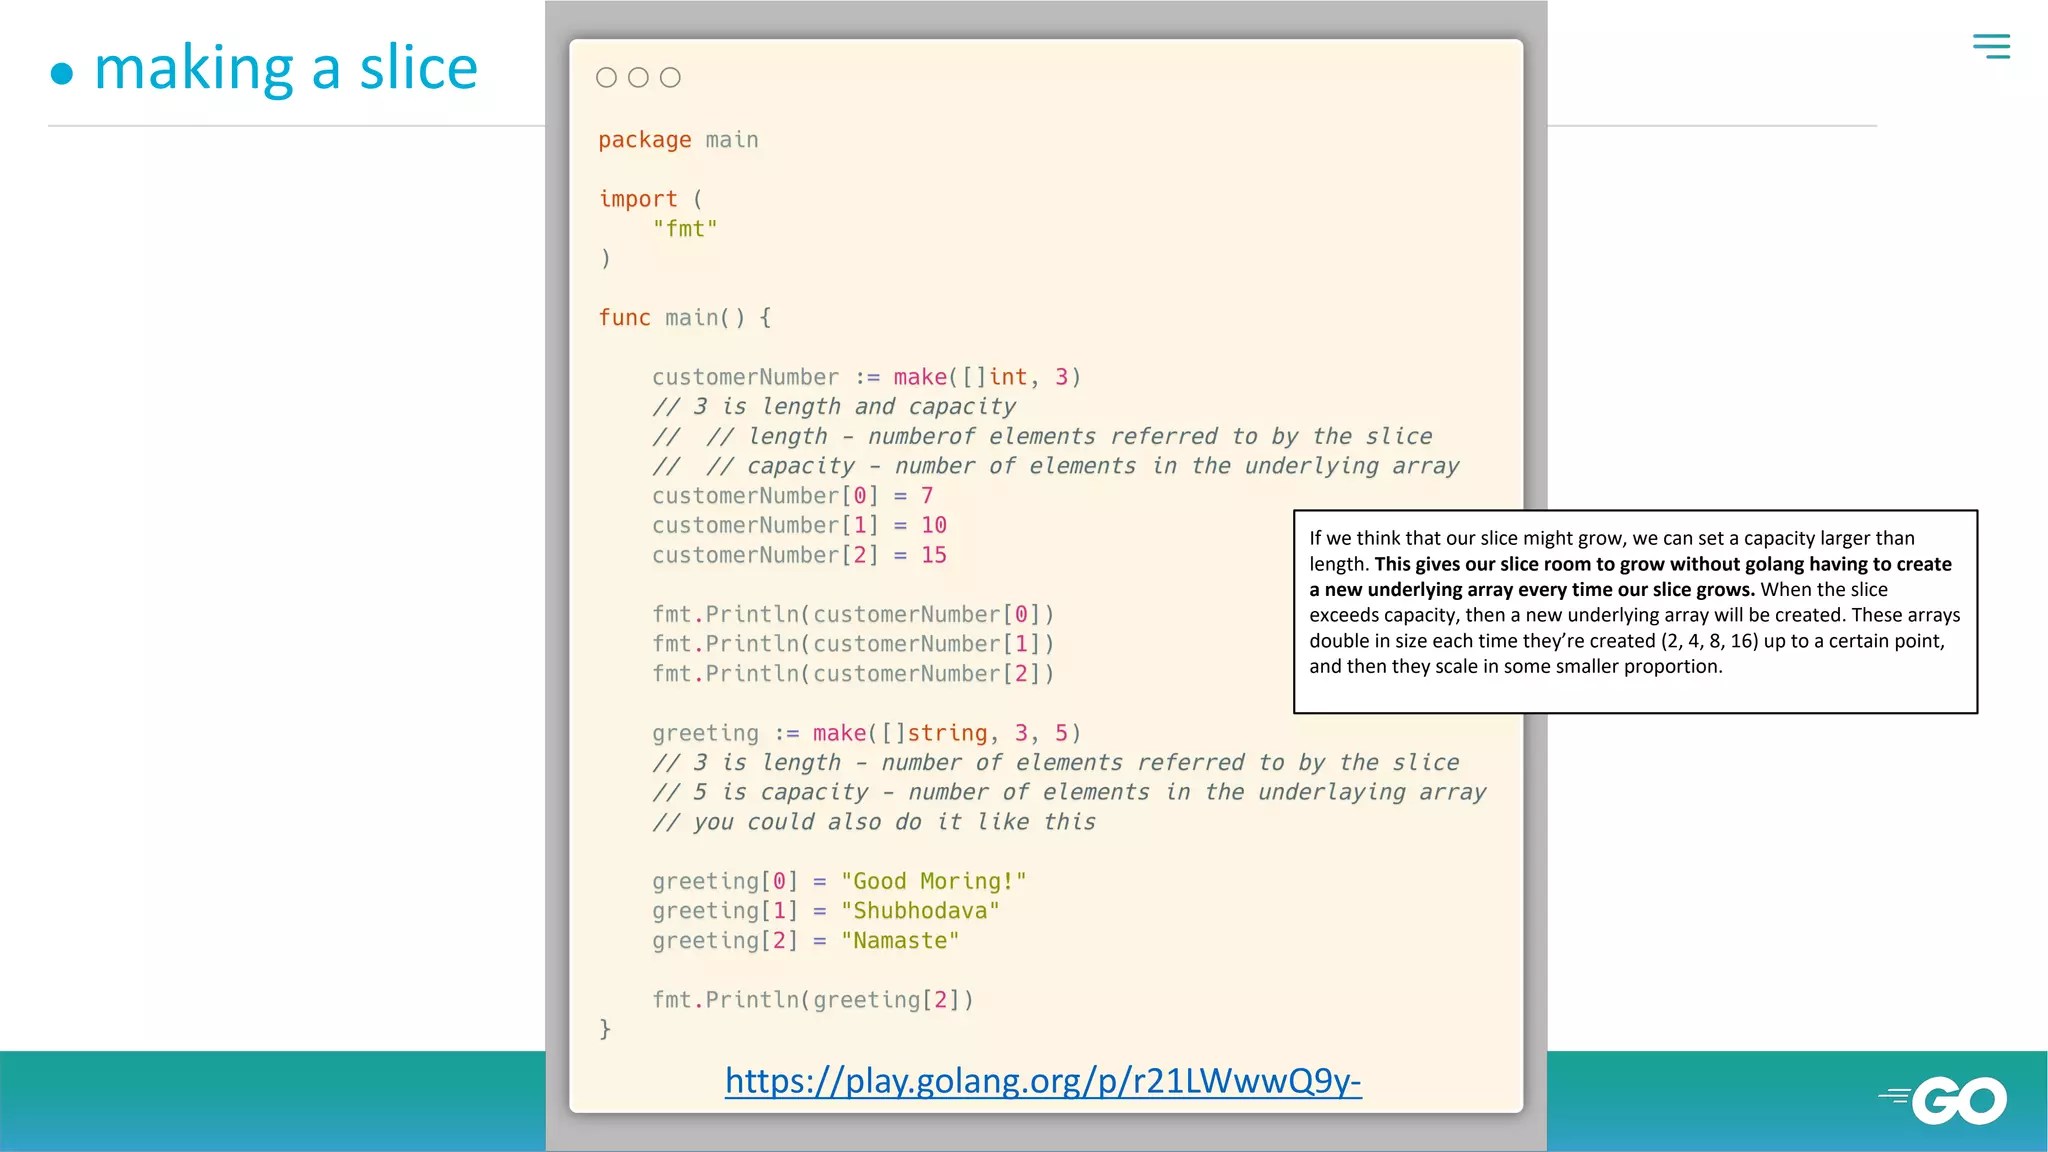Click the "Shubhodava" string literal
This screenshot has height=1152, width=2048.
(919, 911)
